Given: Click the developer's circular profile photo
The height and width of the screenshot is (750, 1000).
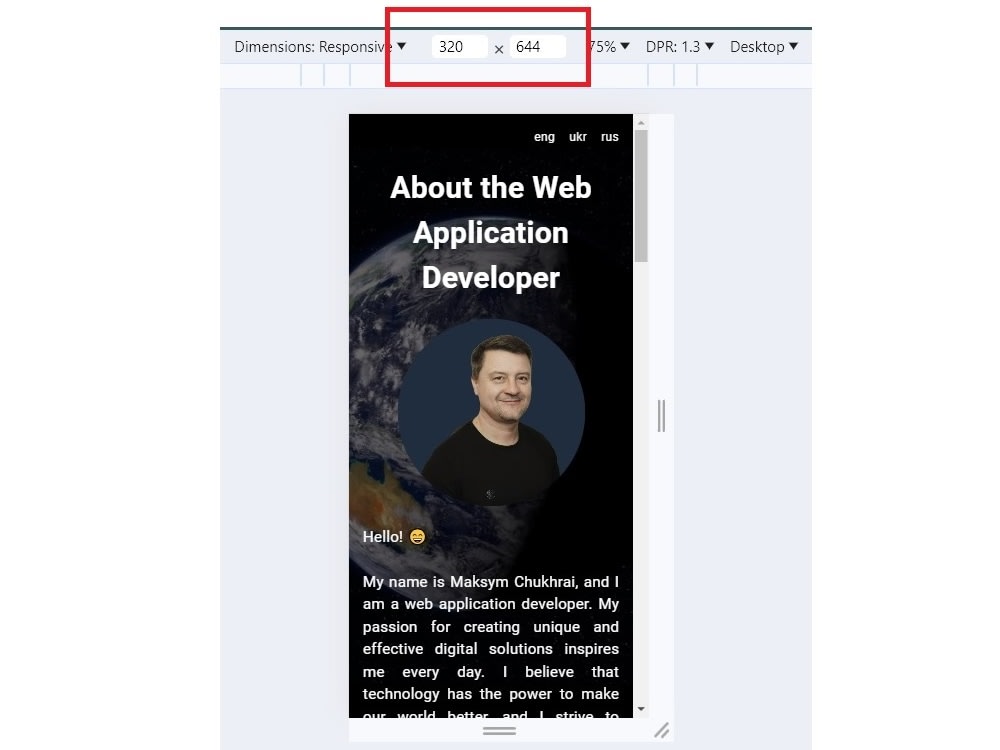Looking at the screenshot, I should 491,410.
